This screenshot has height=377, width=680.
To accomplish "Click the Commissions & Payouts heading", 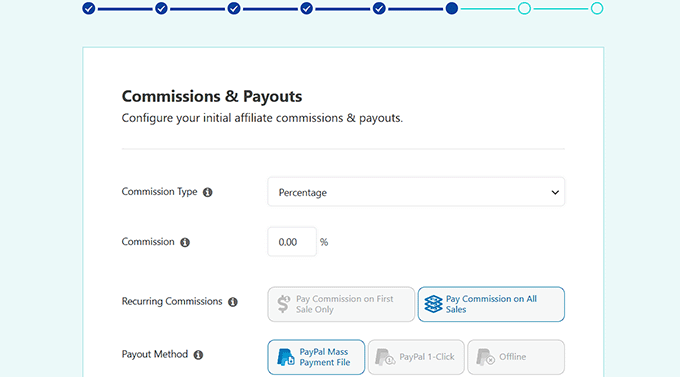I will tap(212, 96).
